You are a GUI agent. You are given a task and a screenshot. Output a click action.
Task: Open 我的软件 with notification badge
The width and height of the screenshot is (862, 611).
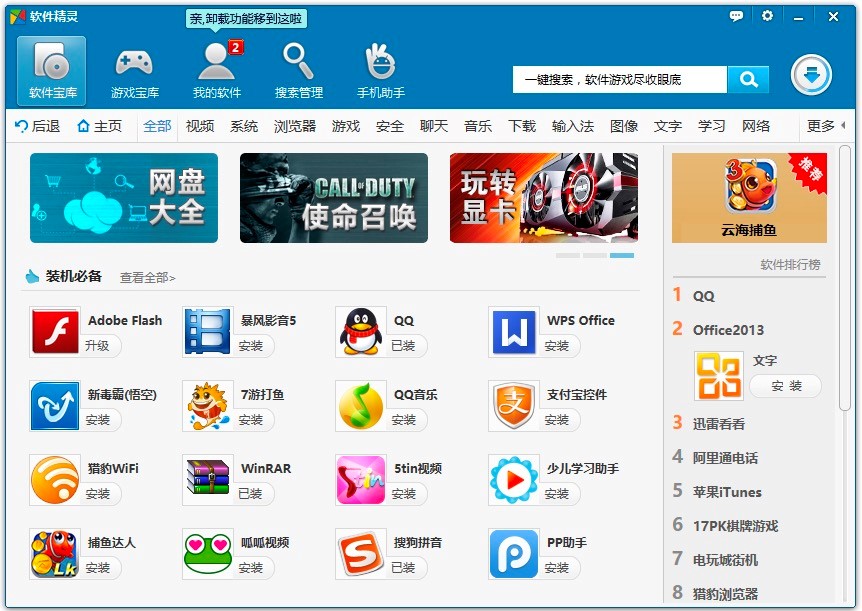[x=217, y=70]
